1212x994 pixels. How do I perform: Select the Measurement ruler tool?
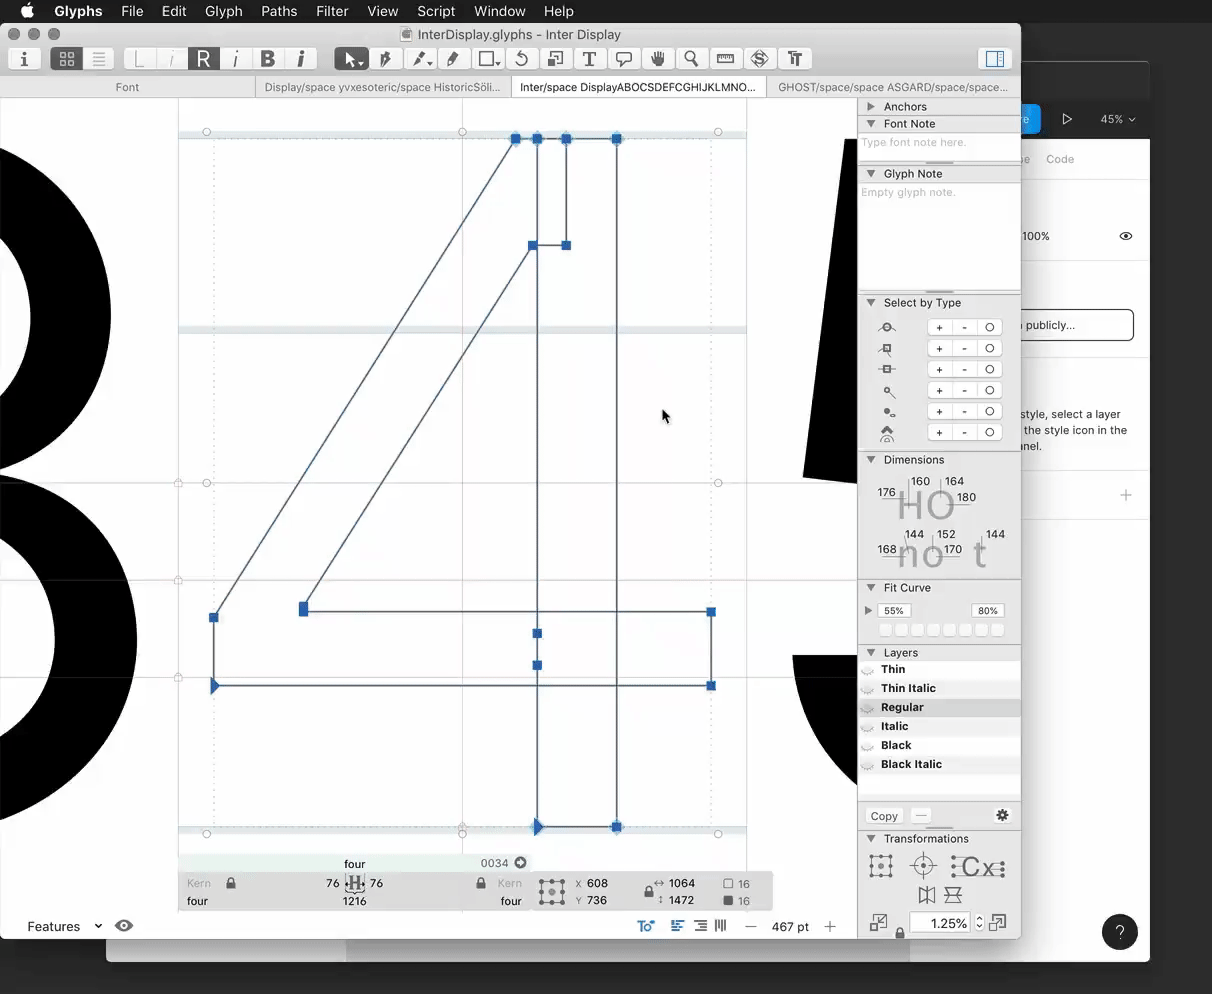[725, 59]
